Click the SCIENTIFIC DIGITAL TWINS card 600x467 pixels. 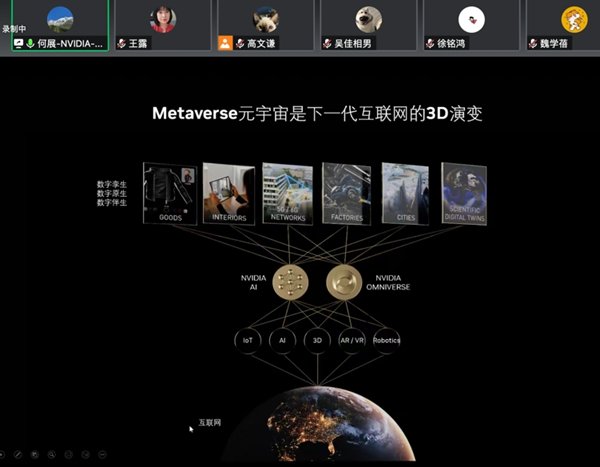464,194
